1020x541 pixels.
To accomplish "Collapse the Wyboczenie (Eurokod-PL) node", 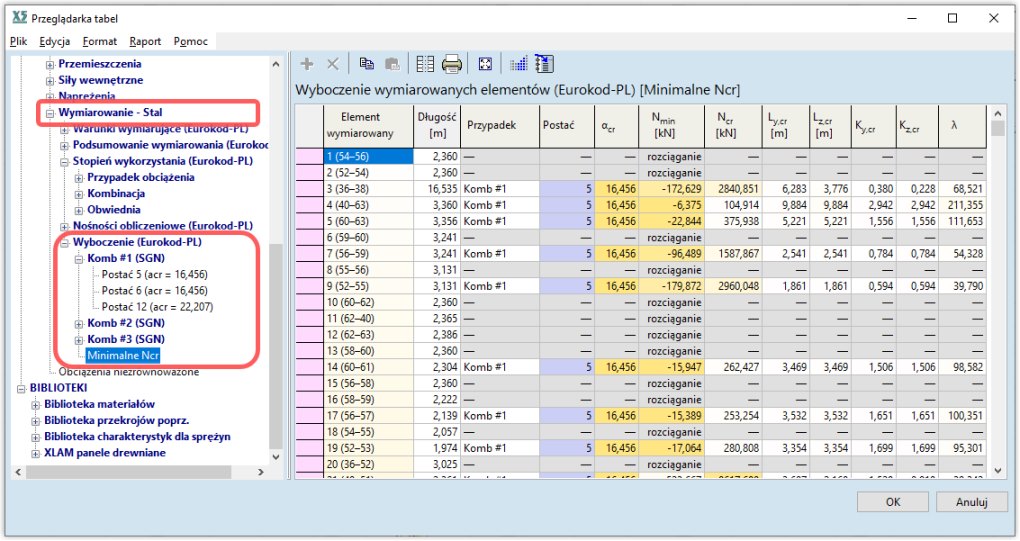I will (x=65, y=242).
